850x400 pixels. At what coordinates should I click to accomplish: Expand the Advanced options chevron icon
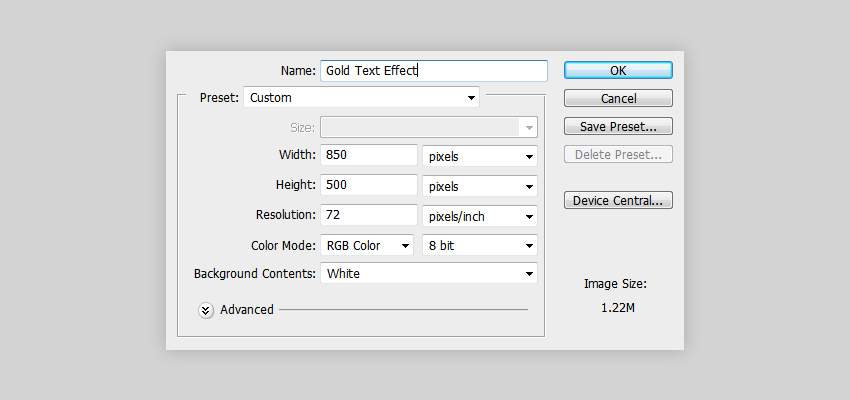point(205,310)
